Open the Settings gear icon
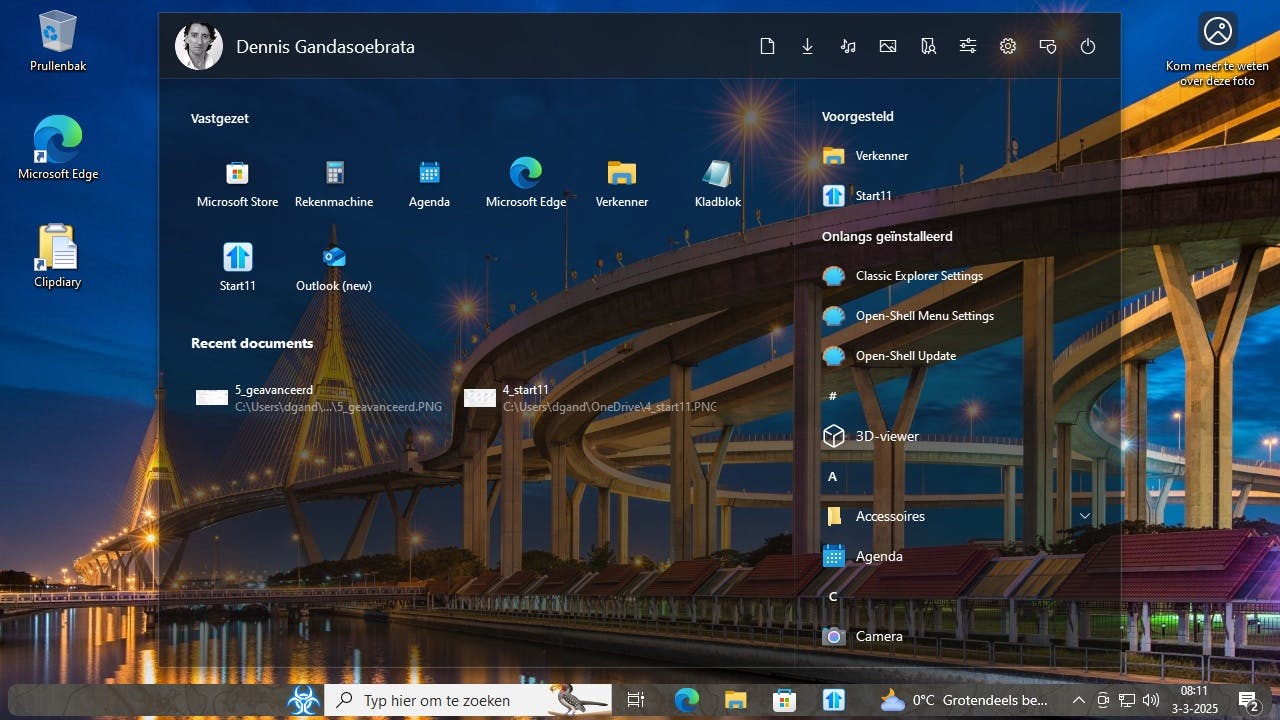 click(x=1008, y=46)
